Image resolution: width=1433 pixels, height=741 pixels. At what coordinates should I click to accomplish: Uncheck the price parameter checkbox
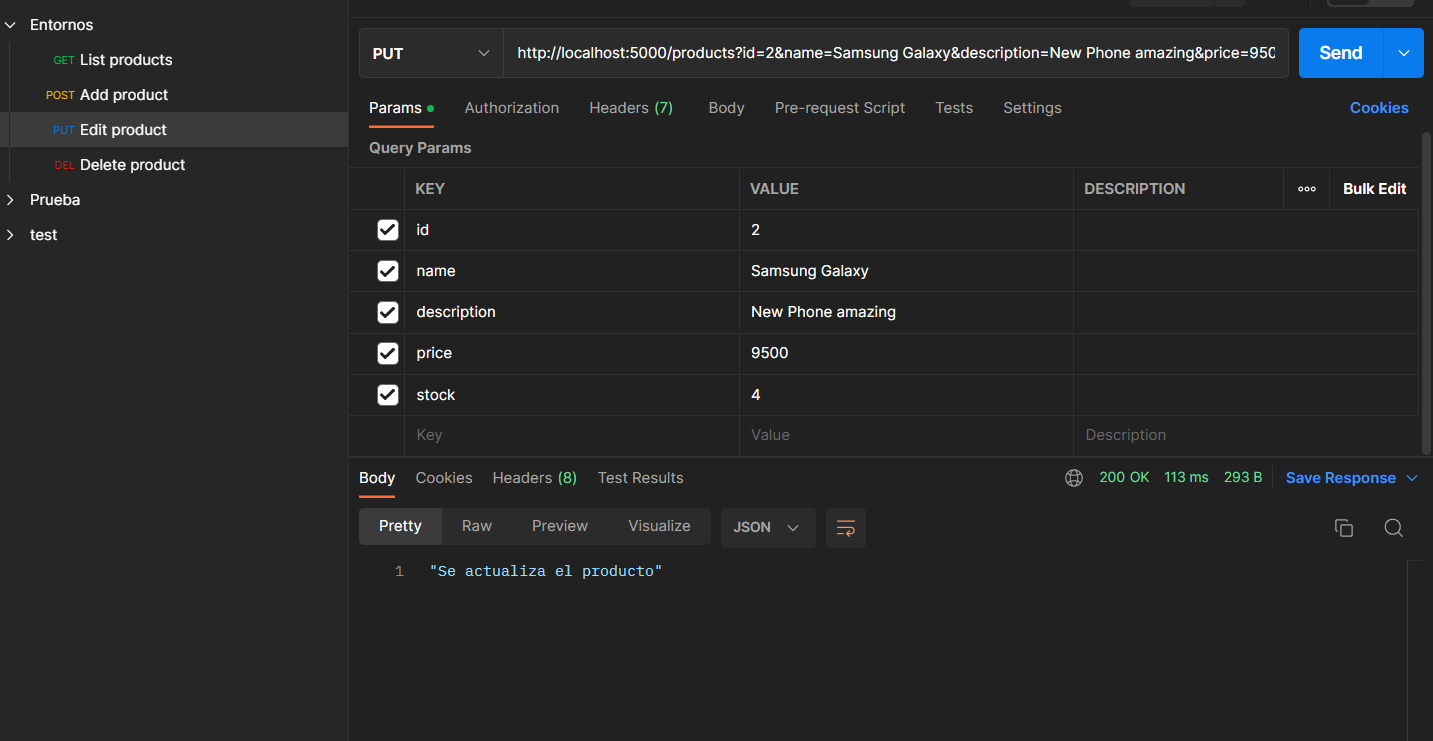(x=388, y=353)
